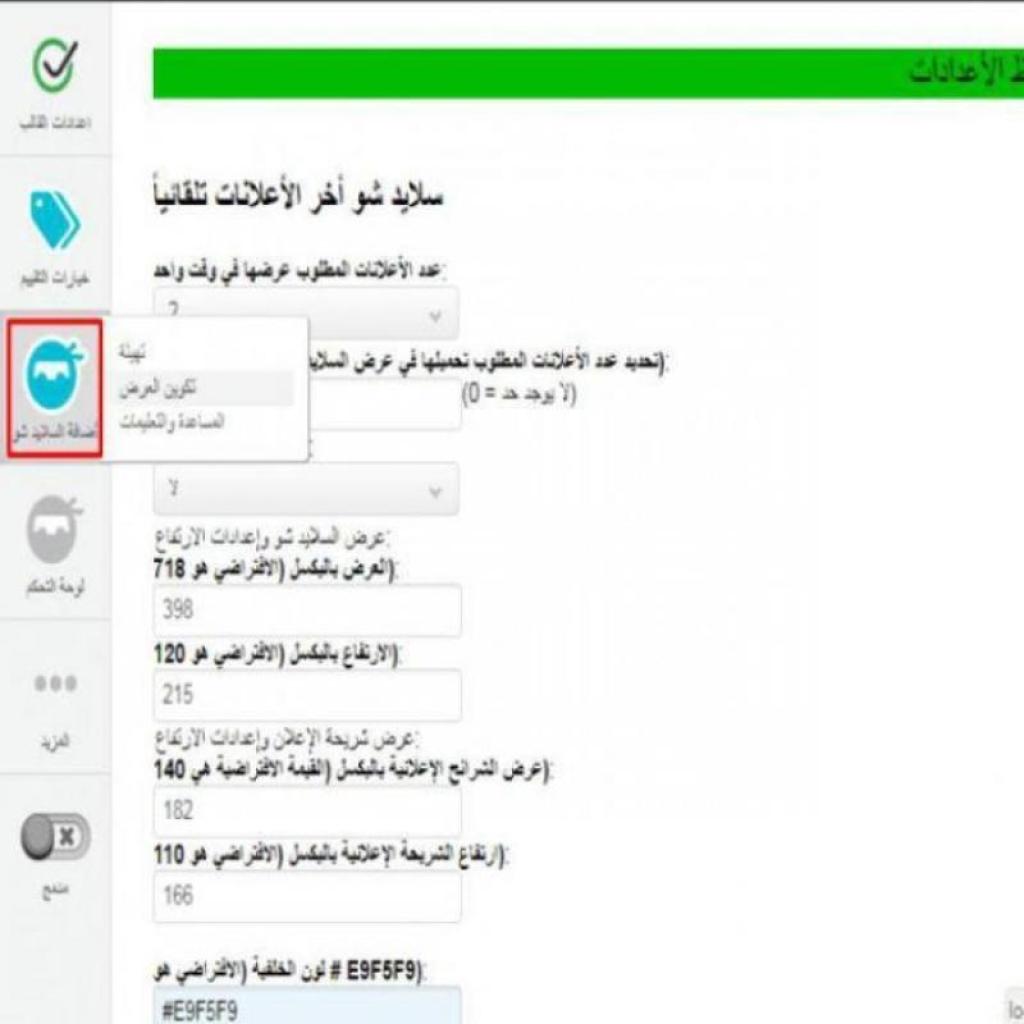Select the slide height field showing 166
The height and width of the screenshot is (1024, 1024).
tap(307, 896)
